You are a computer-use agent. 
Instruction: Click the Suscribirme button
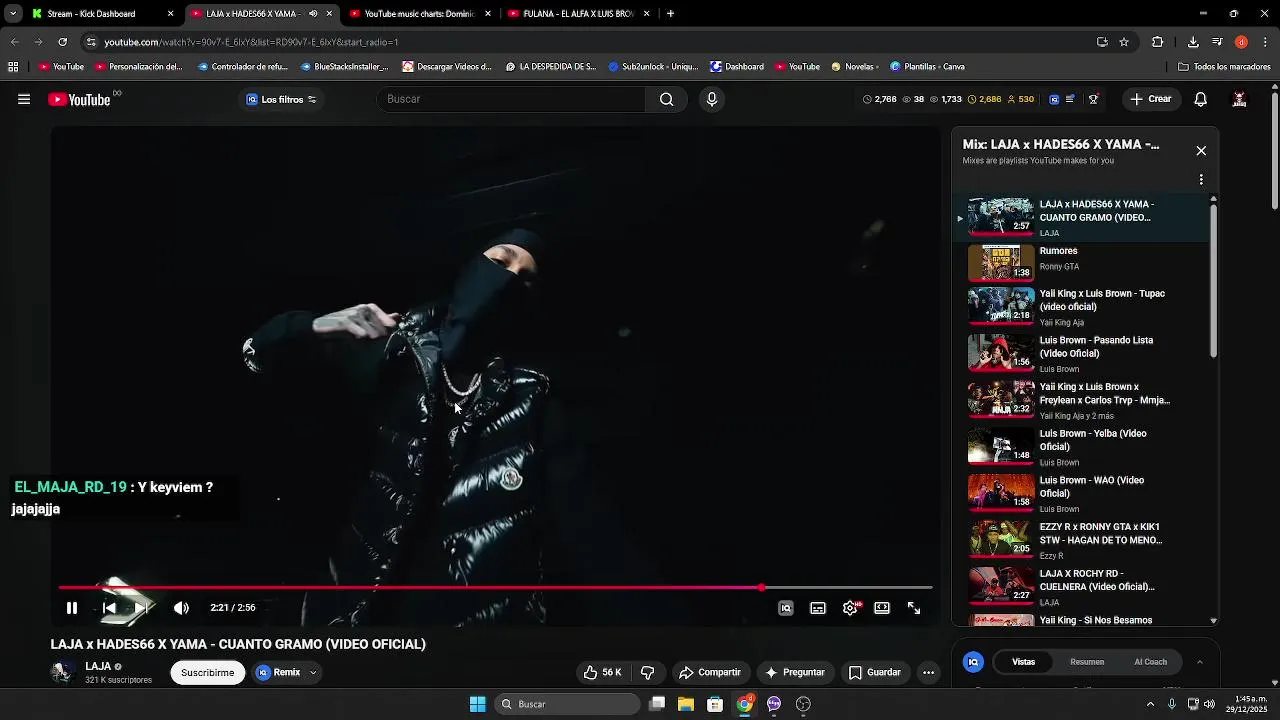click(x=208, y=673)
